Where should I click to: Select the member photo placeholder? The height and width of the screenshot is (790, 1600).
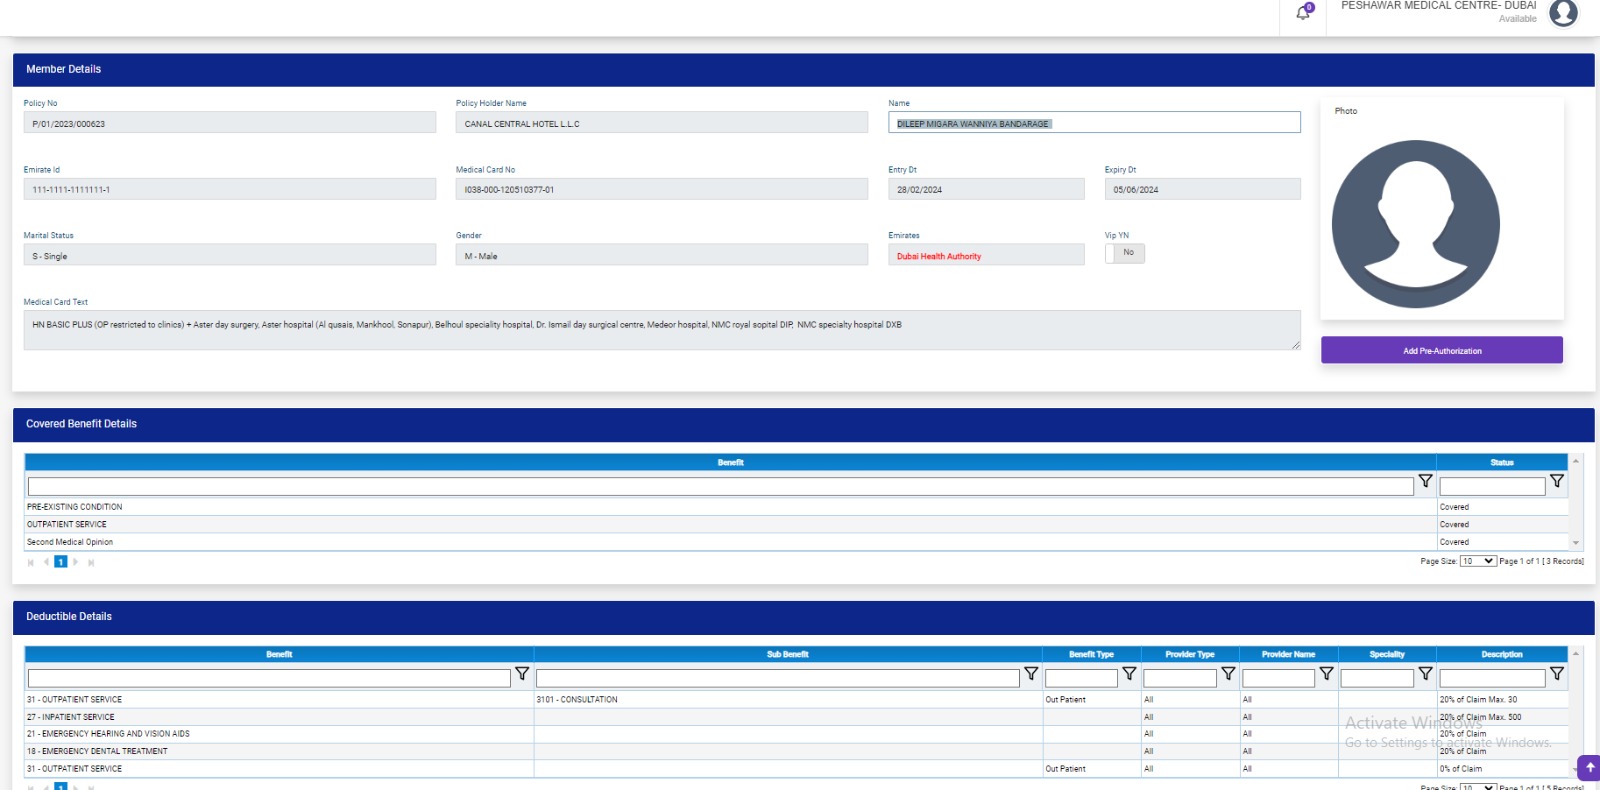pos(1415,224)
